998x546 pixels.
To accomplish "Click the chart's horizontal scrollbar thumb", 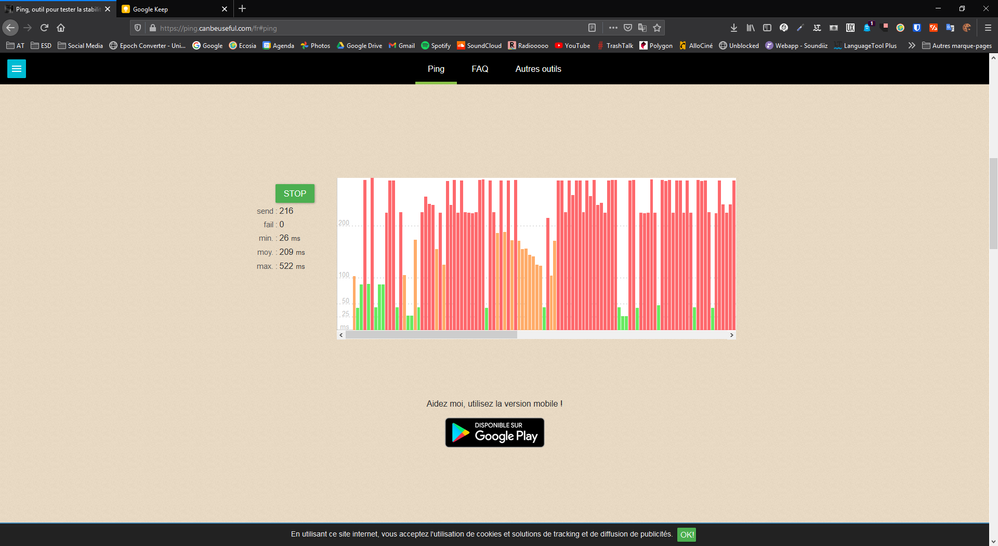I will 431,335.
